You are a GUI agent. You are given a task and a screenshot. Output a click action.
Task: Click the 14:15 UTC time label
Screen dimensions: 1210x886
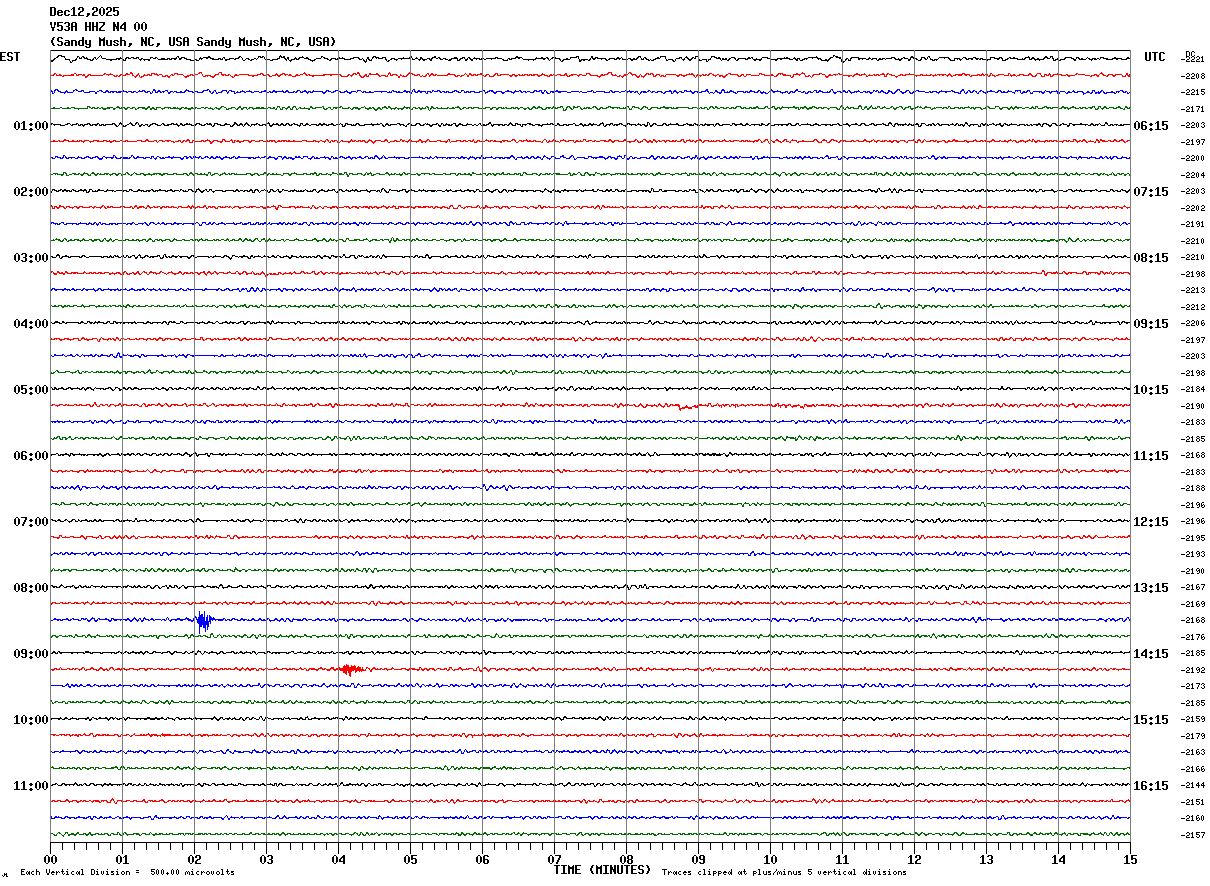pyautogui.click(x=1150, y=654)
